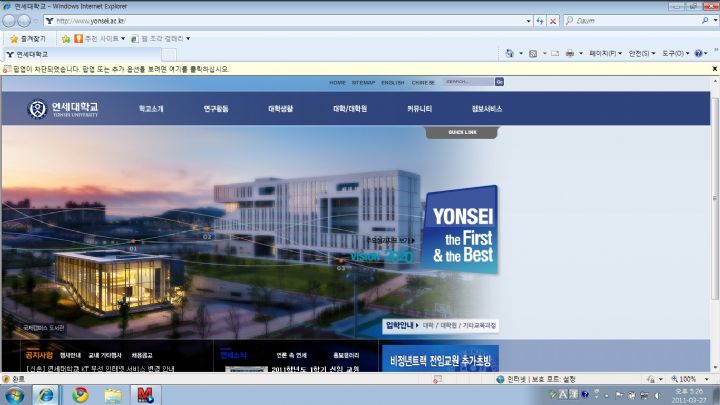This screenshot has width=720, height=405.
Task: Click Internet Explorer icon in taskbar
Action: pos(45,395)
